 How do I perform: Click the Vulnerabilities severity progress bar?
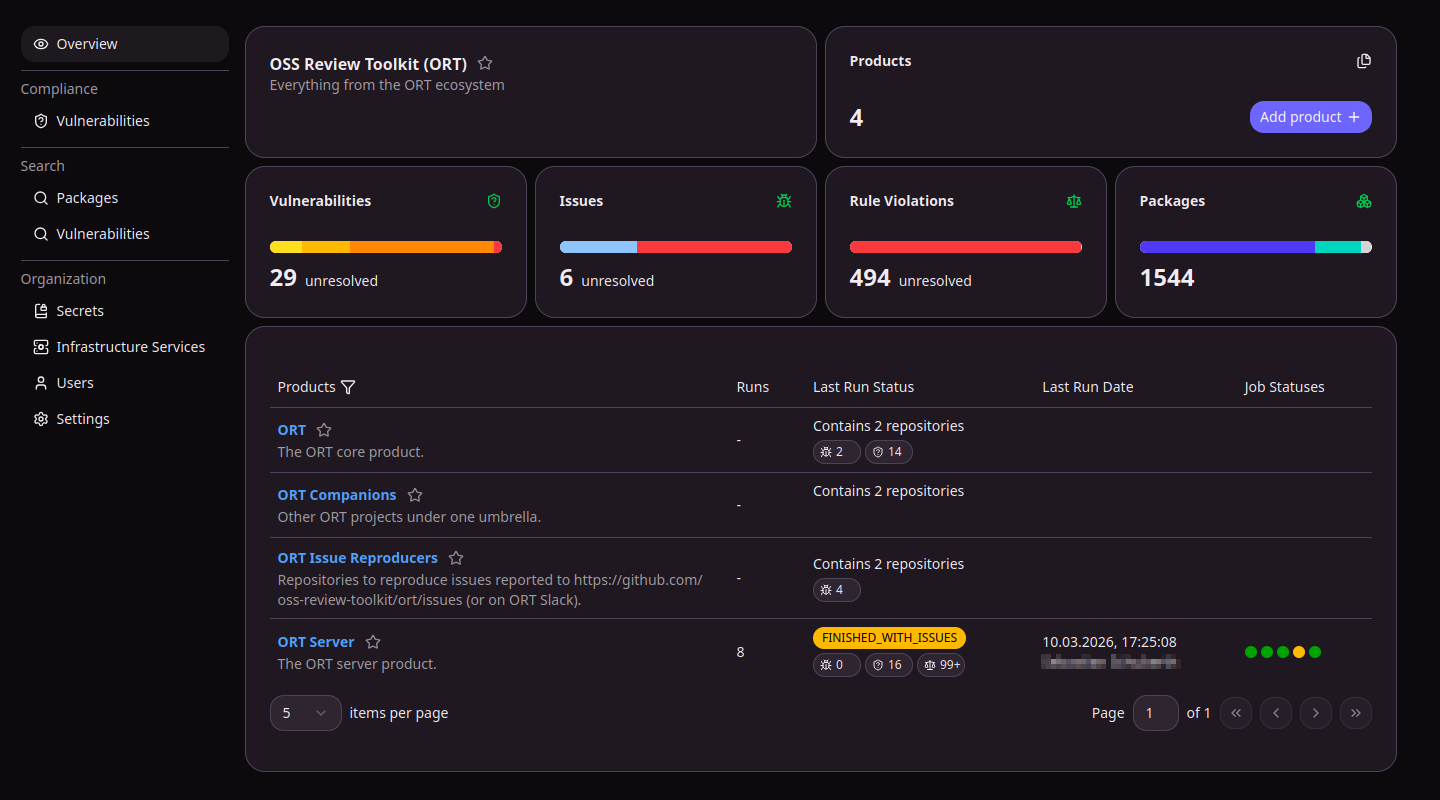(386, 247)
